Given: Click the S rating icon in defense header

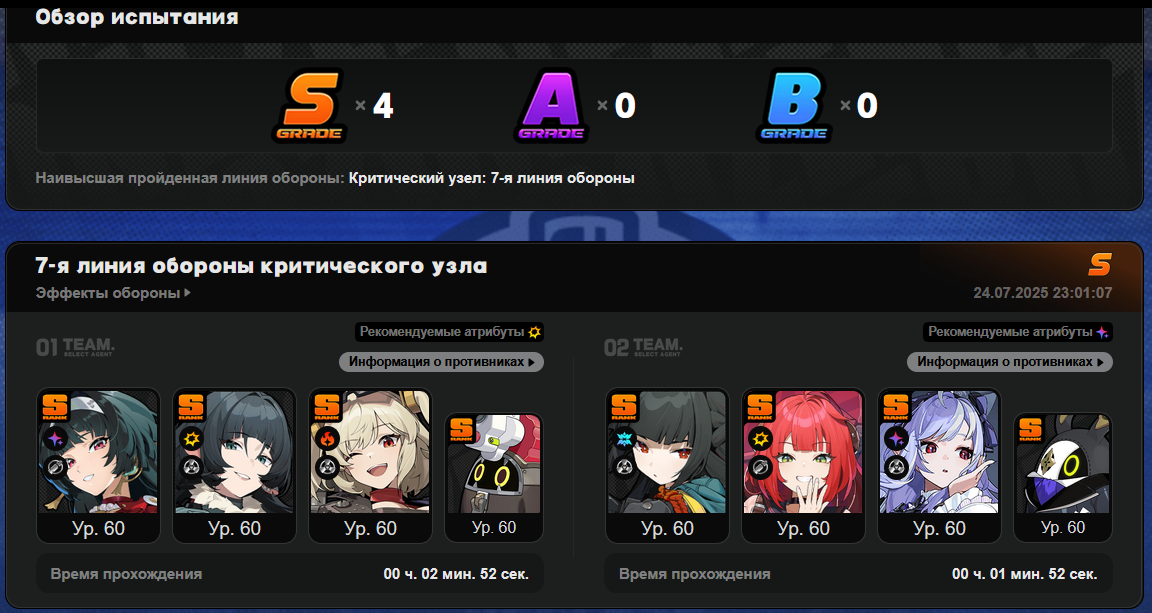Looking at the screenshot, I should (1100, 264).
